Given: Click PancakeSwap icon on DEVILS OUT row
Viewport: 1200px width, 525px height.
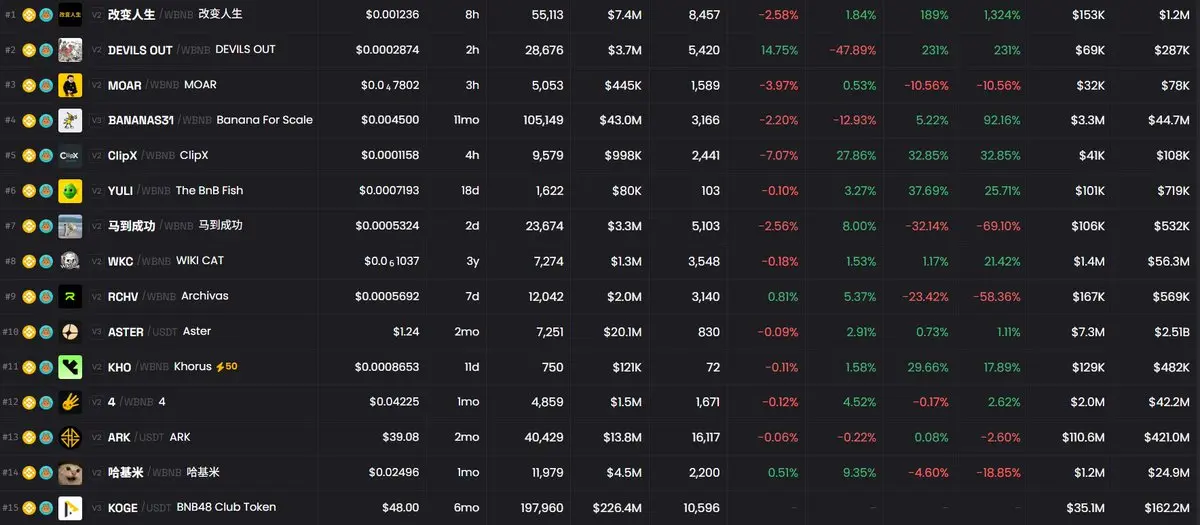Looking at the screenshot, I should click(x=46, y=50).
